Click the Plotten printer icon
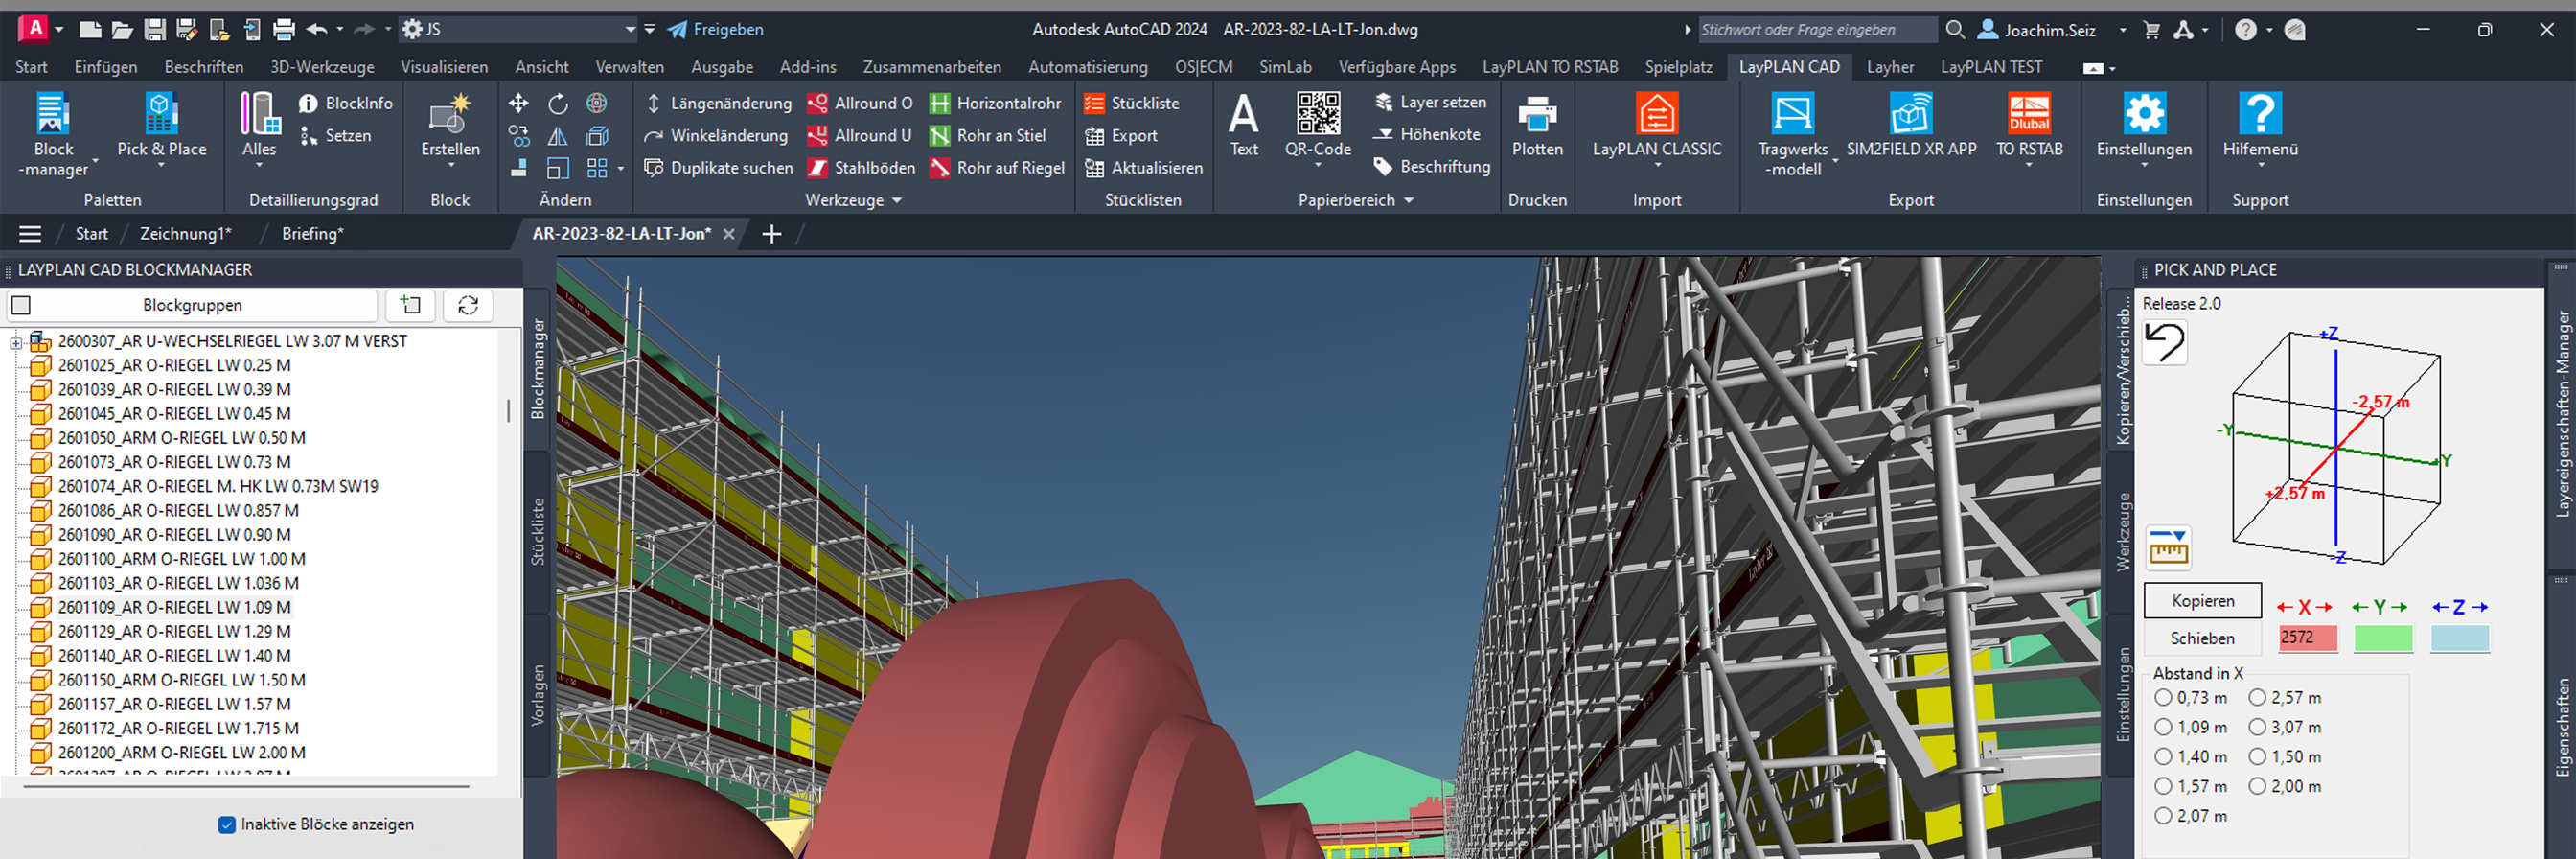 tap(1536, 114)
